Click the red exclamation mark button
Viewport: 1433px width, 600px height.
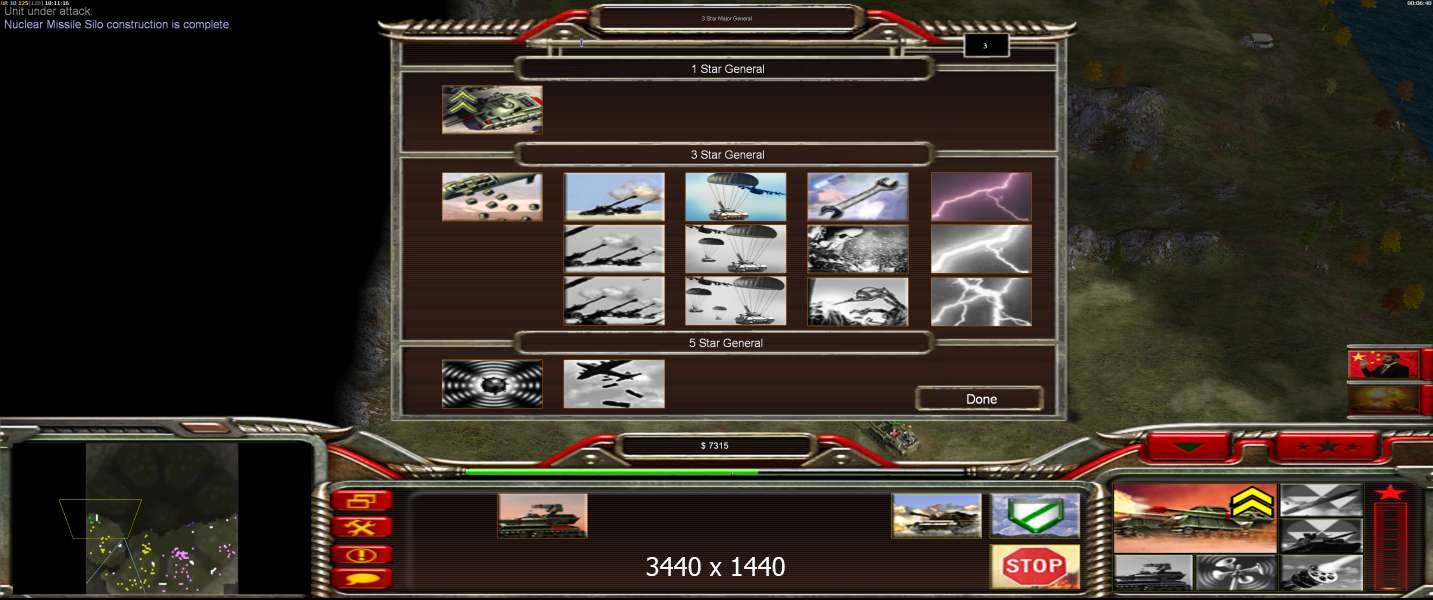coord(361,554)
